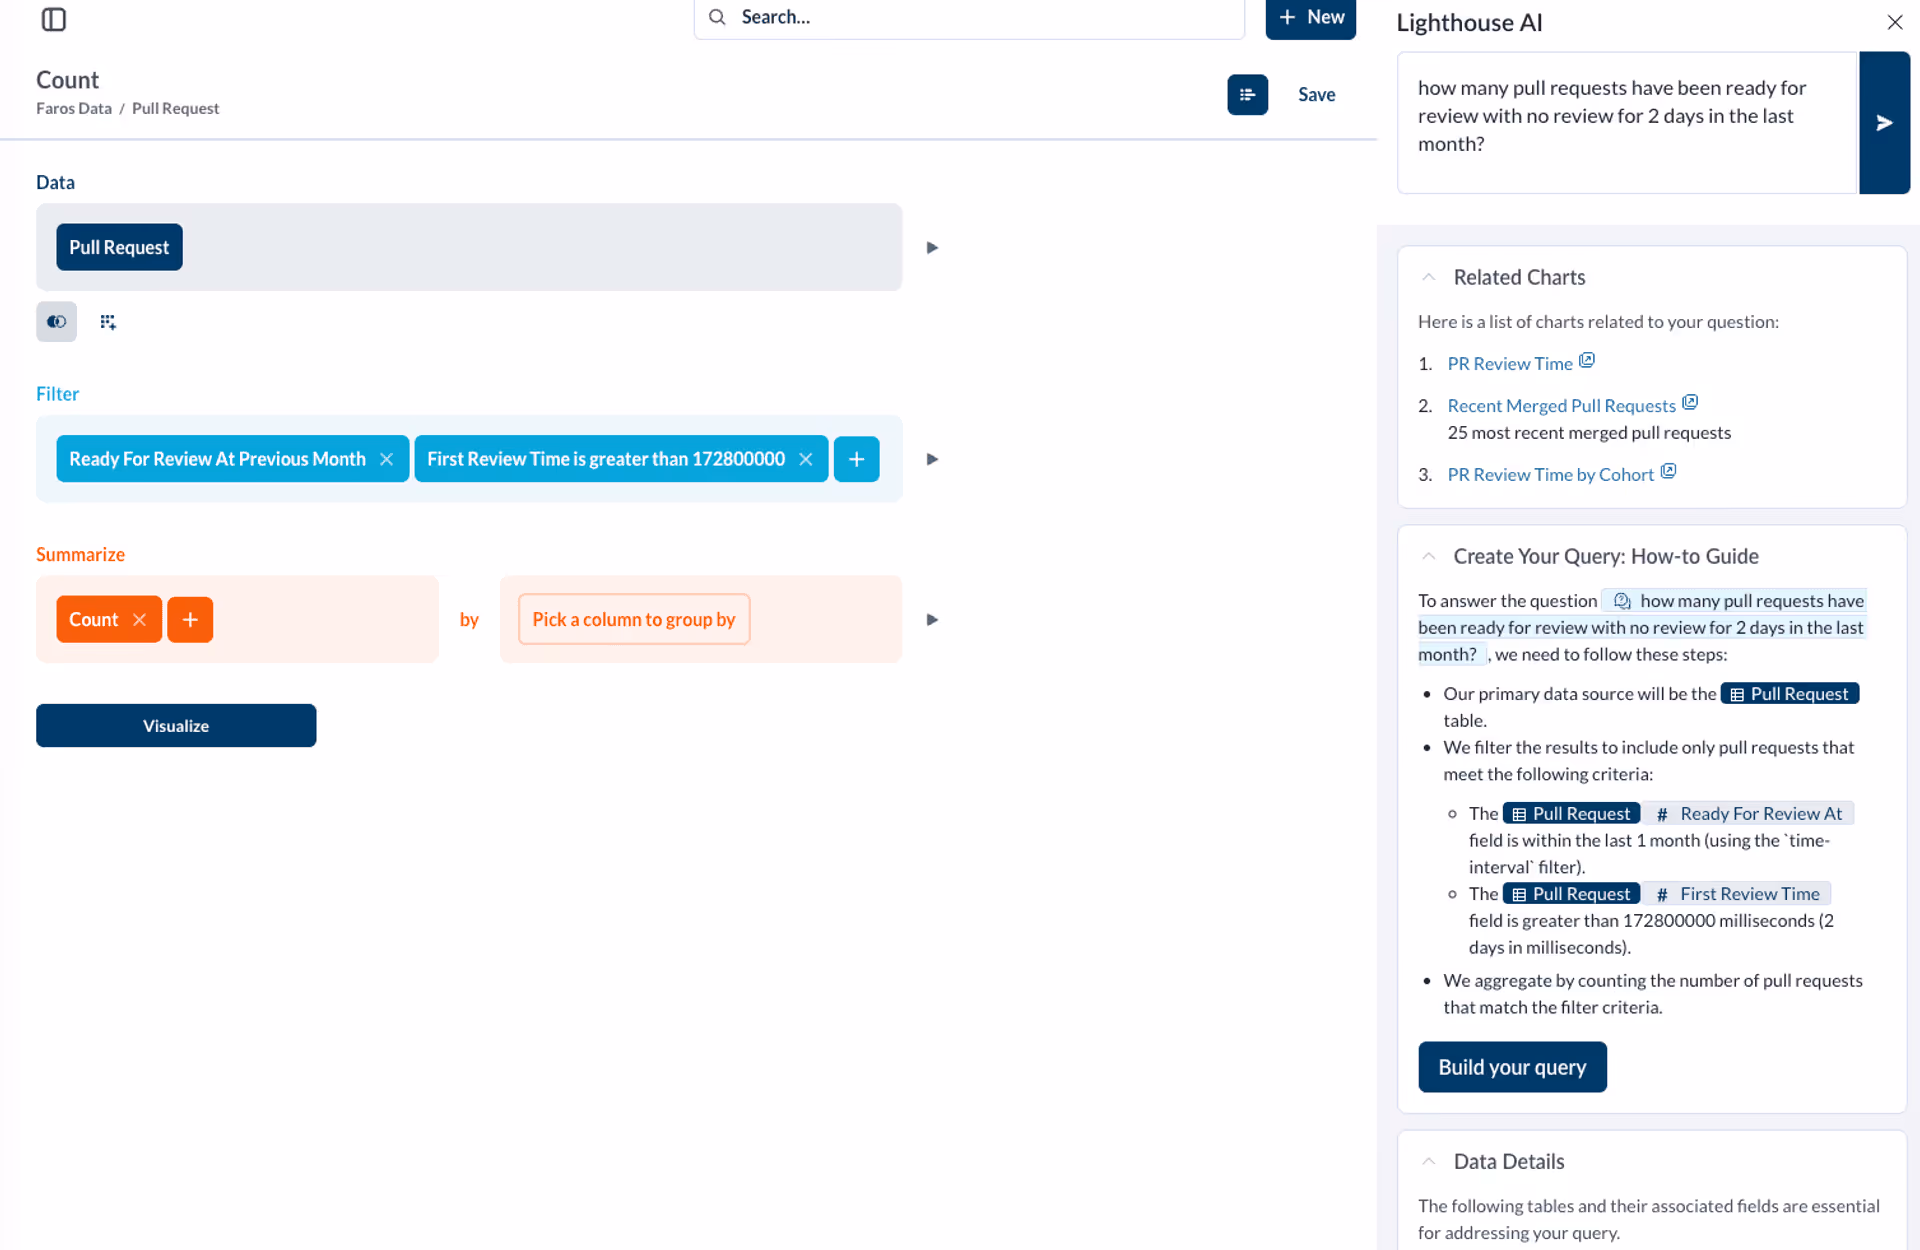Click the Build your query button
Viewport: 1920px width, 1250px height.
[x=1511, y=1067]
